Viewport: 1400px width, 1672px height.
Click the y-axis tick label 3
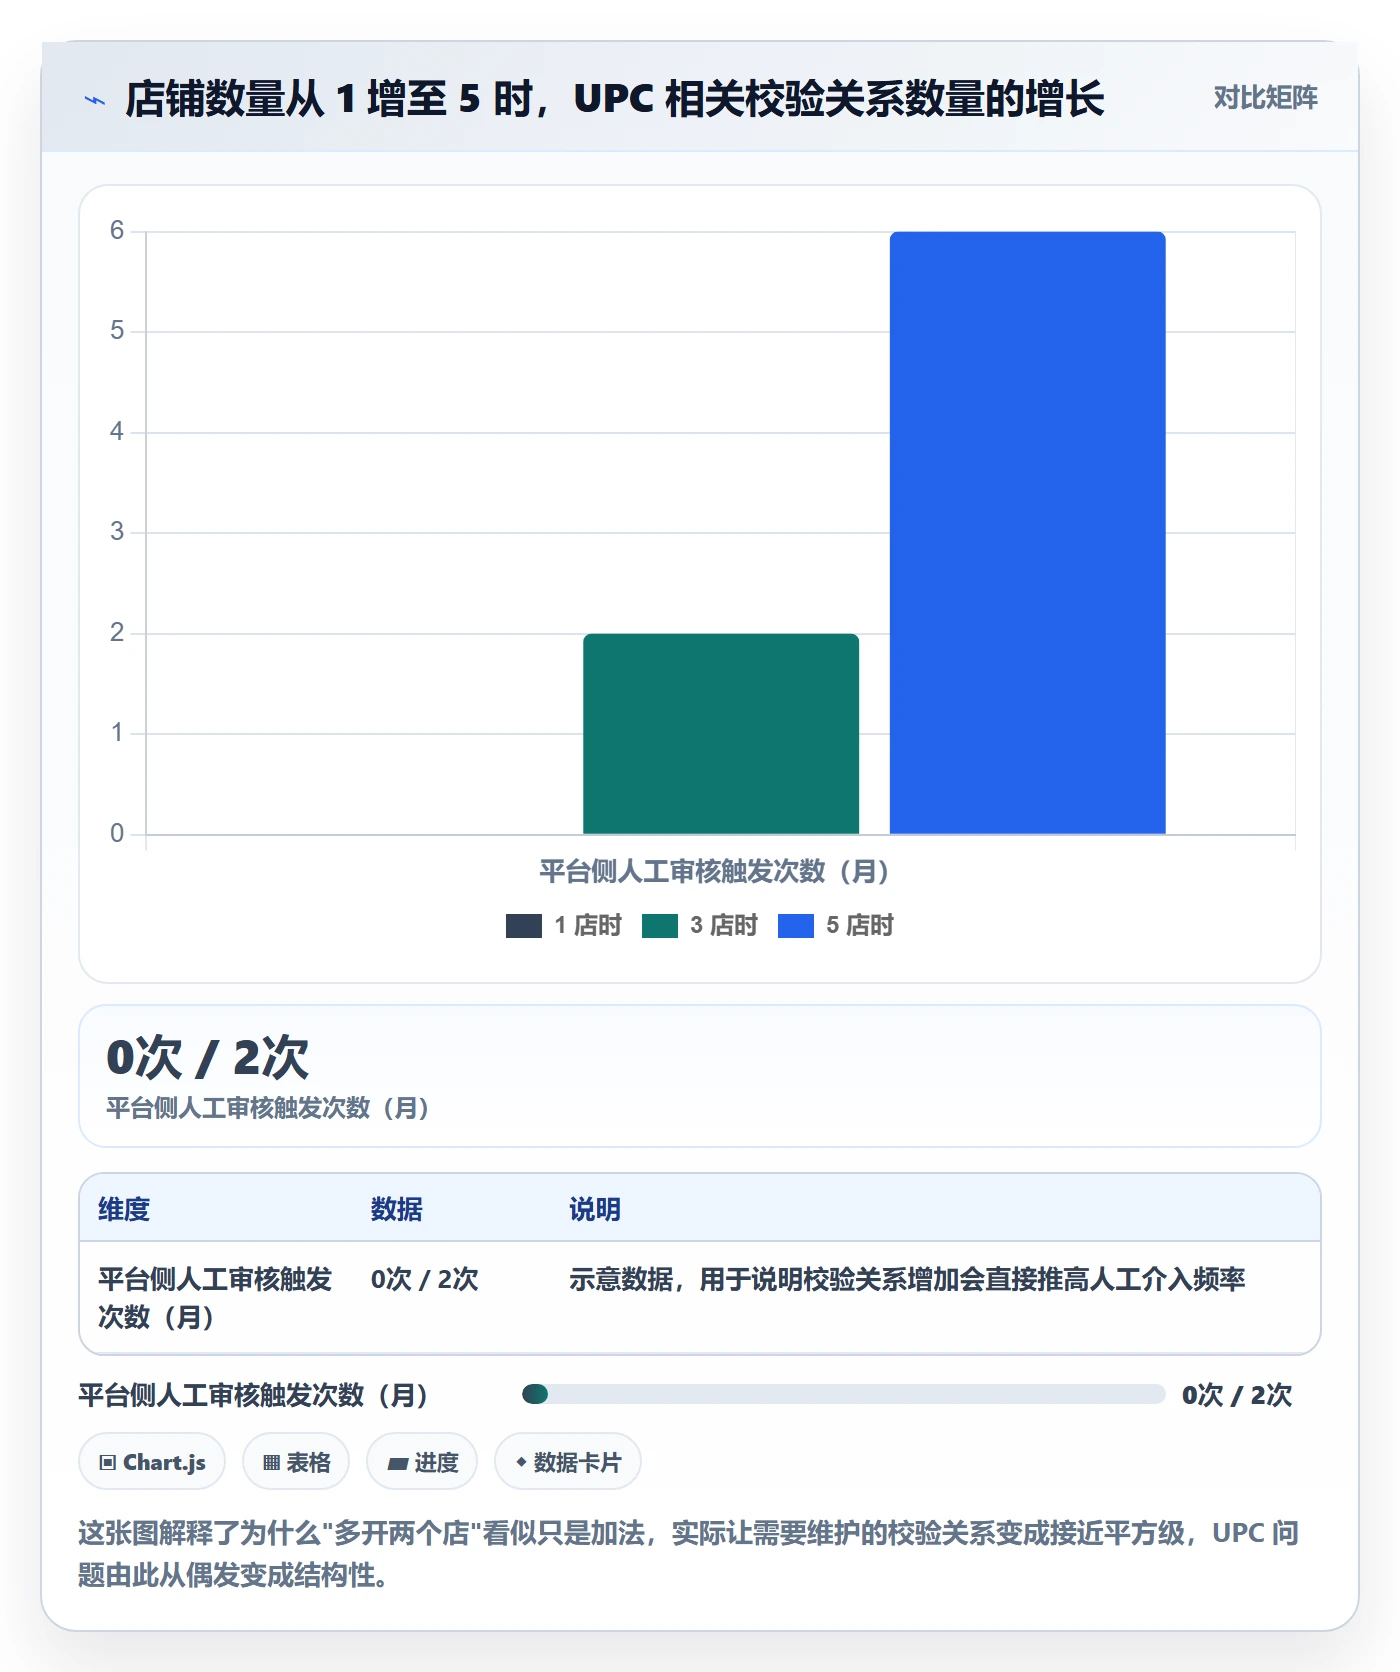(117, 532)
